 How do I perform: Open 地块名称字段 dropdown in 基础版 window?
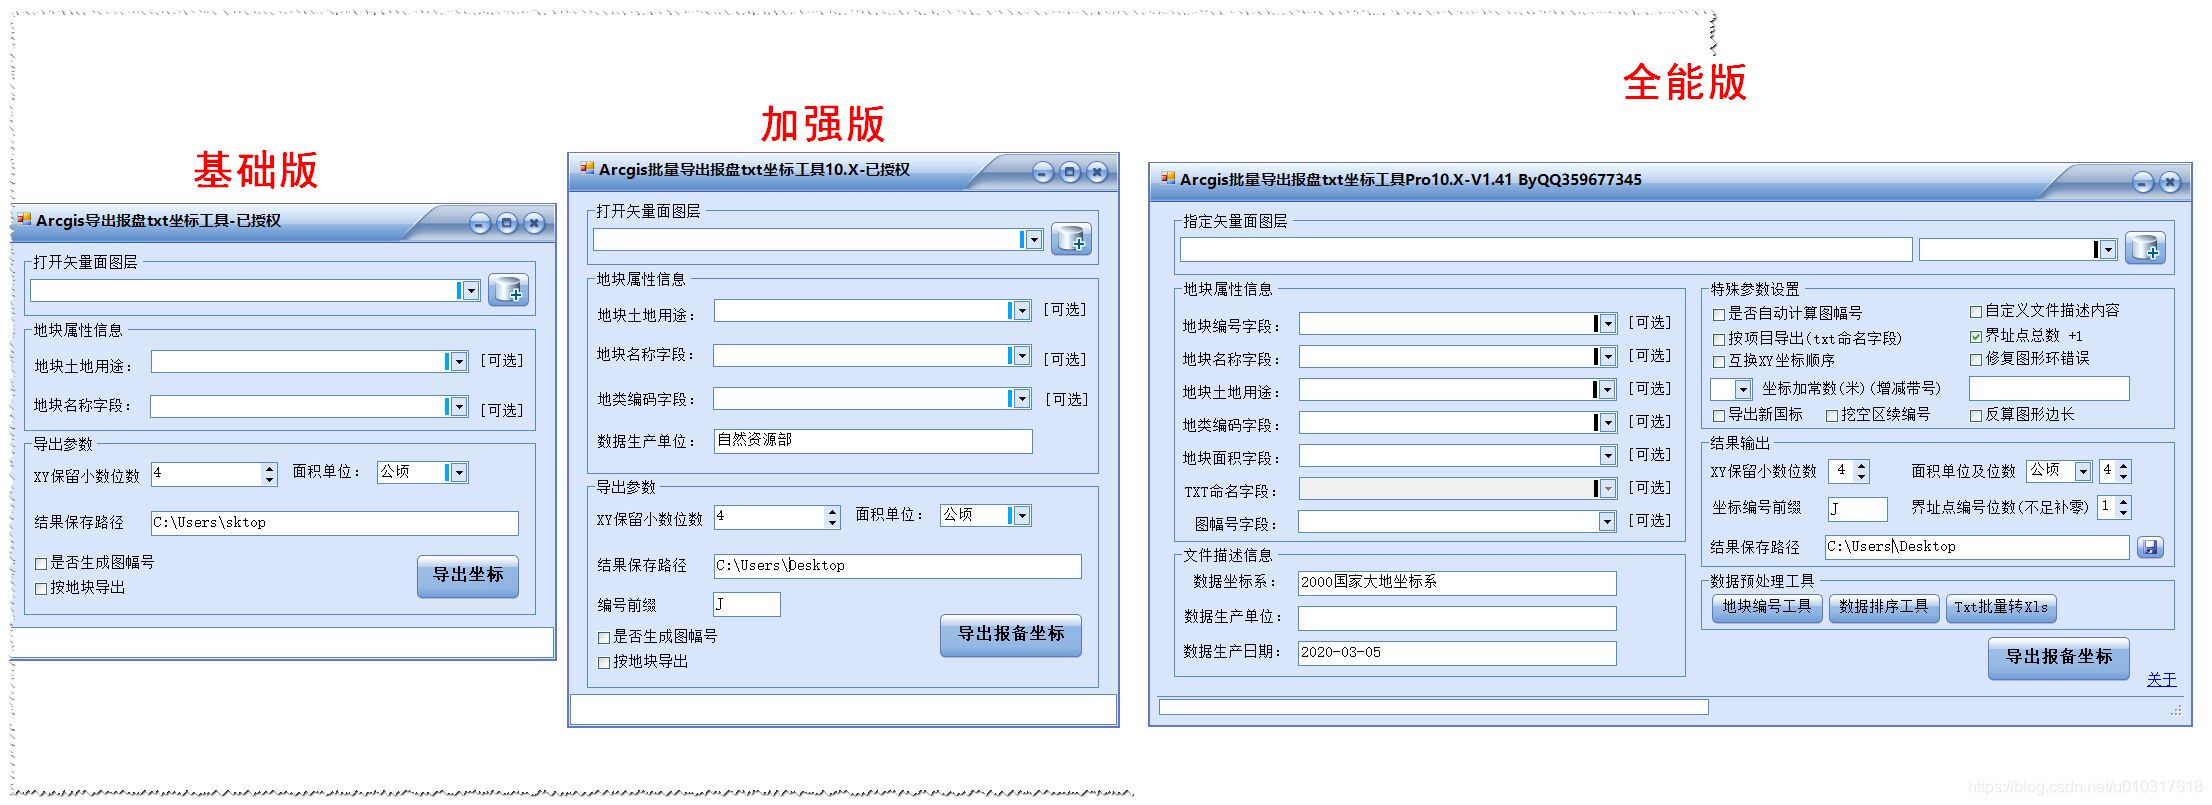459,407
